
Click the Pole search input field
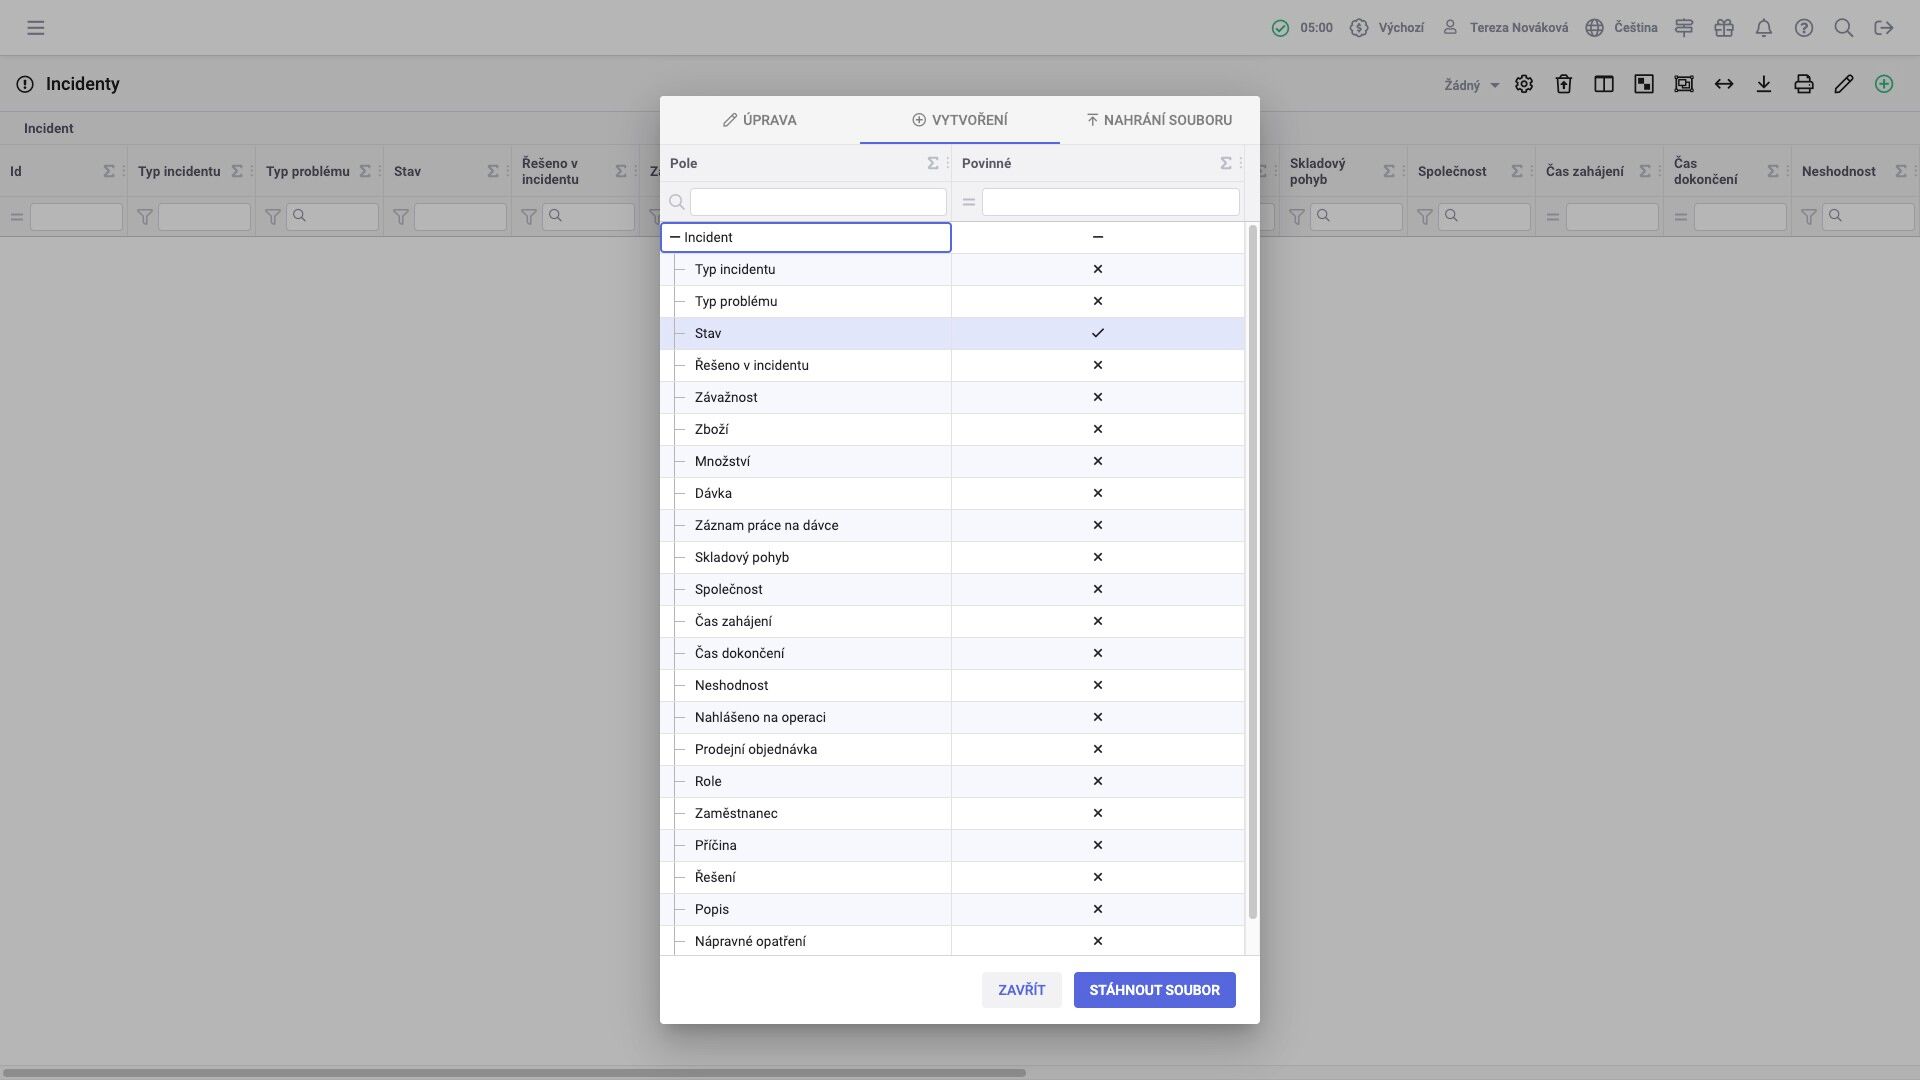(817, 202)
